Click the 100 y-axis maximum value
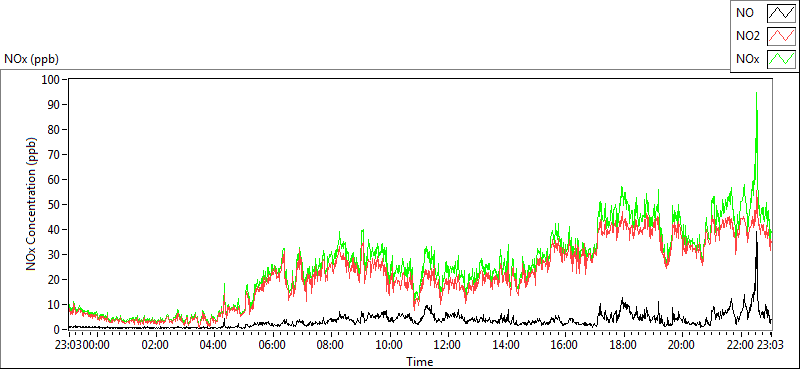Image resolution: width=800 pixels, height=369 pixels. tap(52, 80)
